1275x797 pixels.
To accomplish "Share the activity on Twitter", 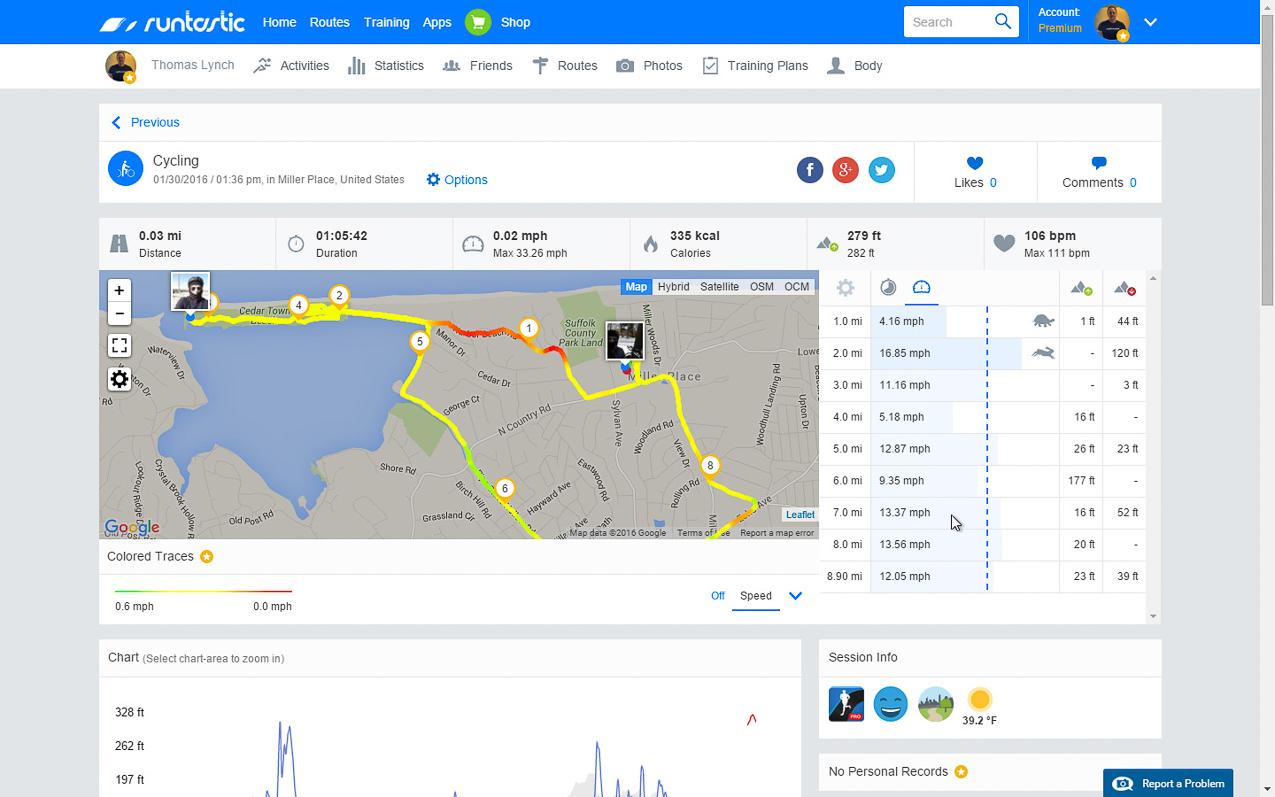I will [x=881, y=170].
